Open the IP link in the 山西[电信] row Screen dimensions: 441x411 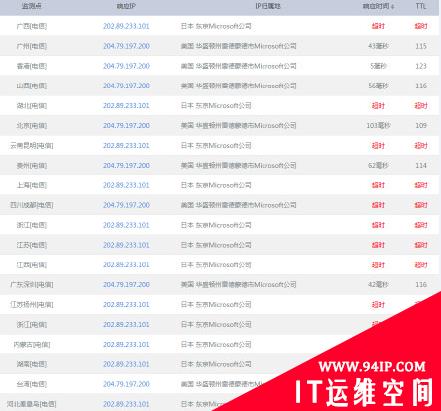click(x=126, y=86)
